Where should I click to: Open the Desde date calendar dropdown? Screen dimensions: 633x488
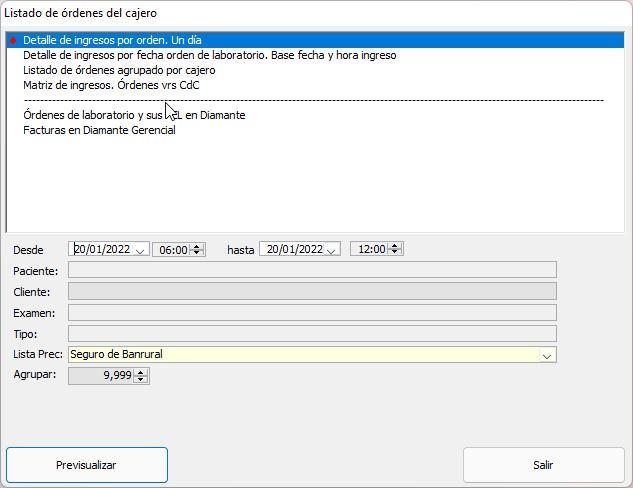click(140, 250)
